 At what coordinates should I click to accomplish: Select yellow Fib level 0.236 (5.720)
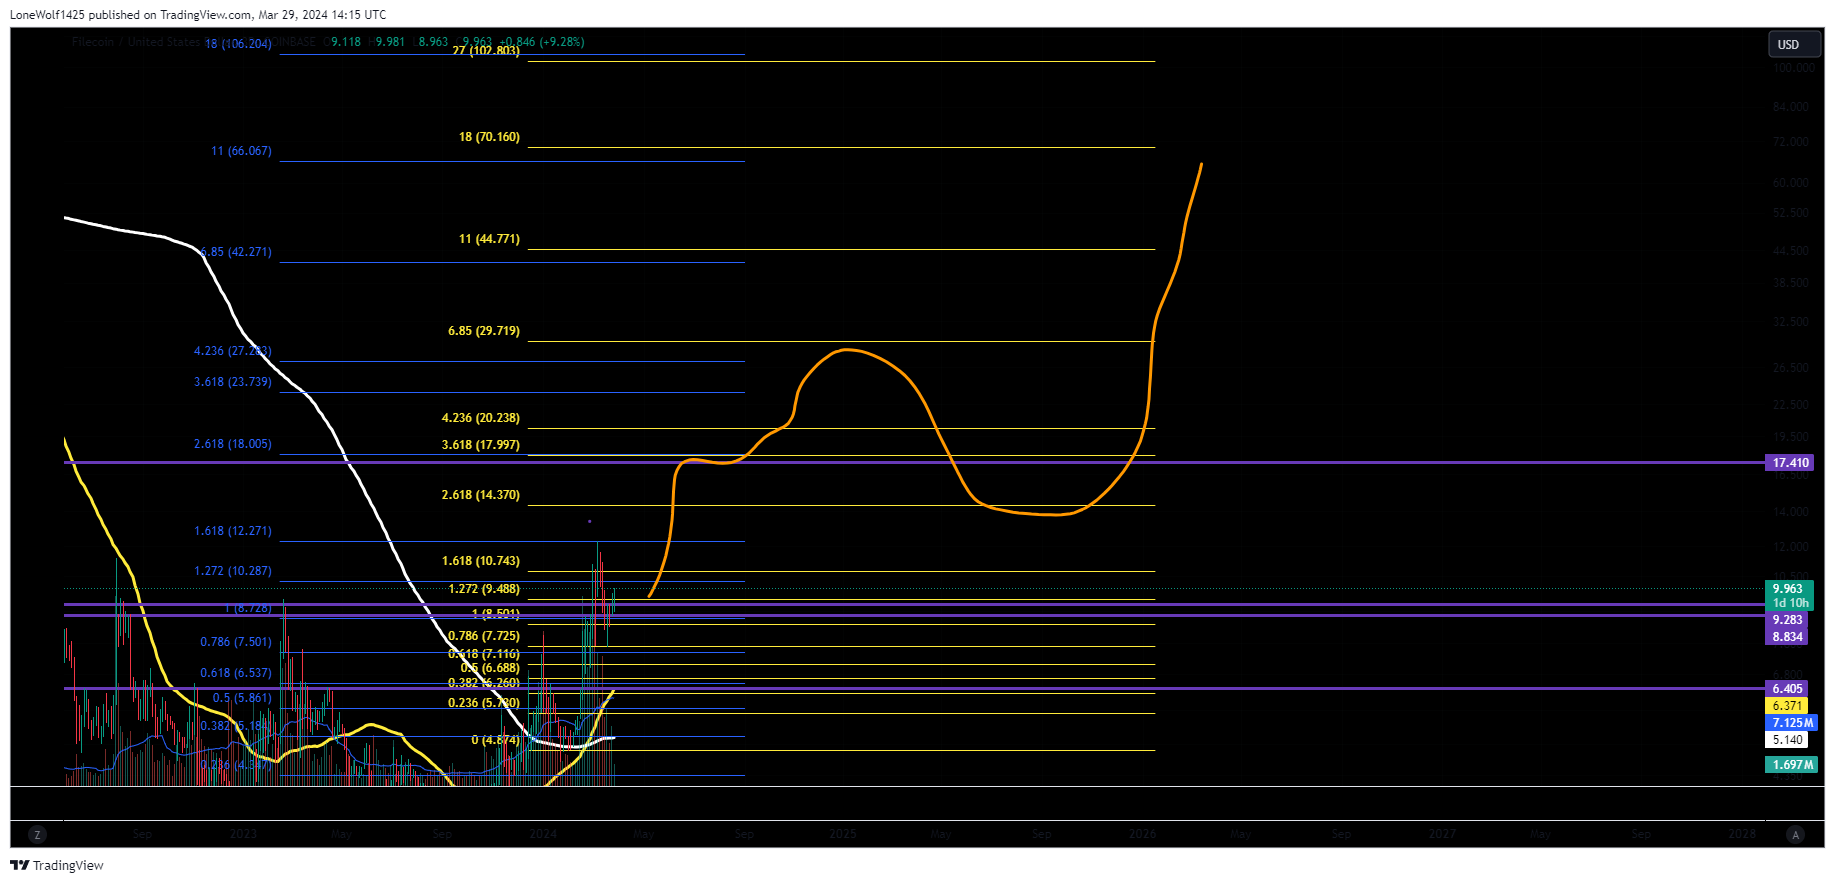[x=484, y=703]
